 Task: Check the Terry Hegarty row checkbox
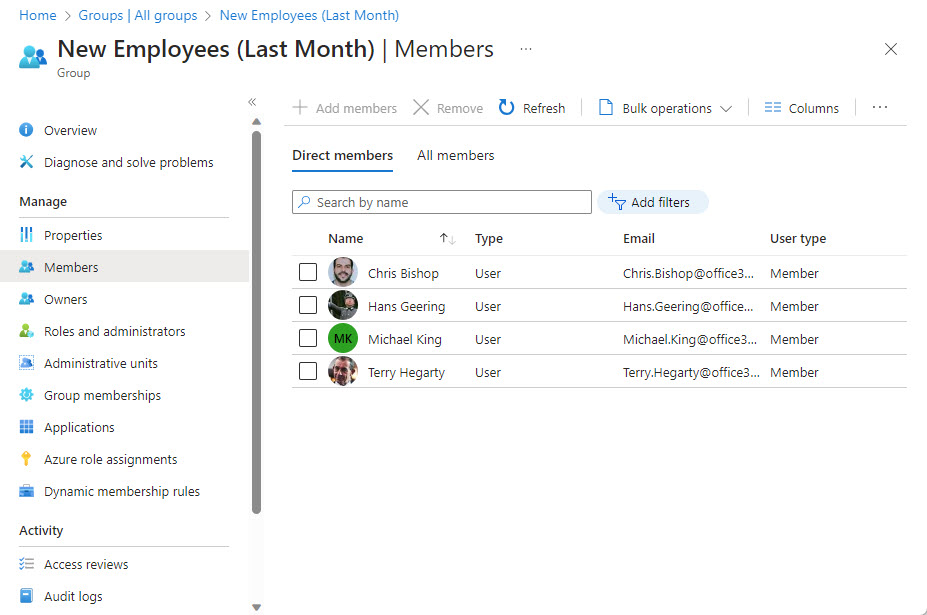(x=308, y=372)
